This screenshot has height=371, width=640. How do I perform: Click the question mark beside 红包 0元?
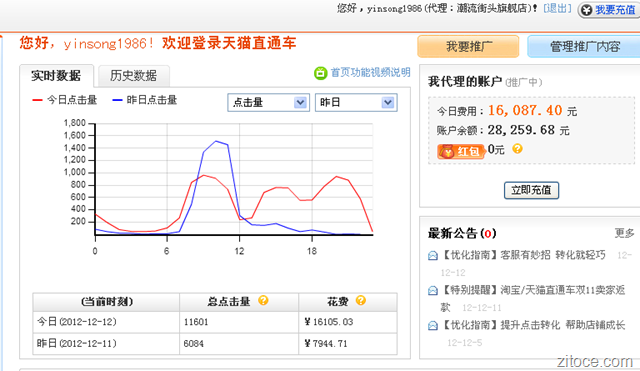coord(517,149)
